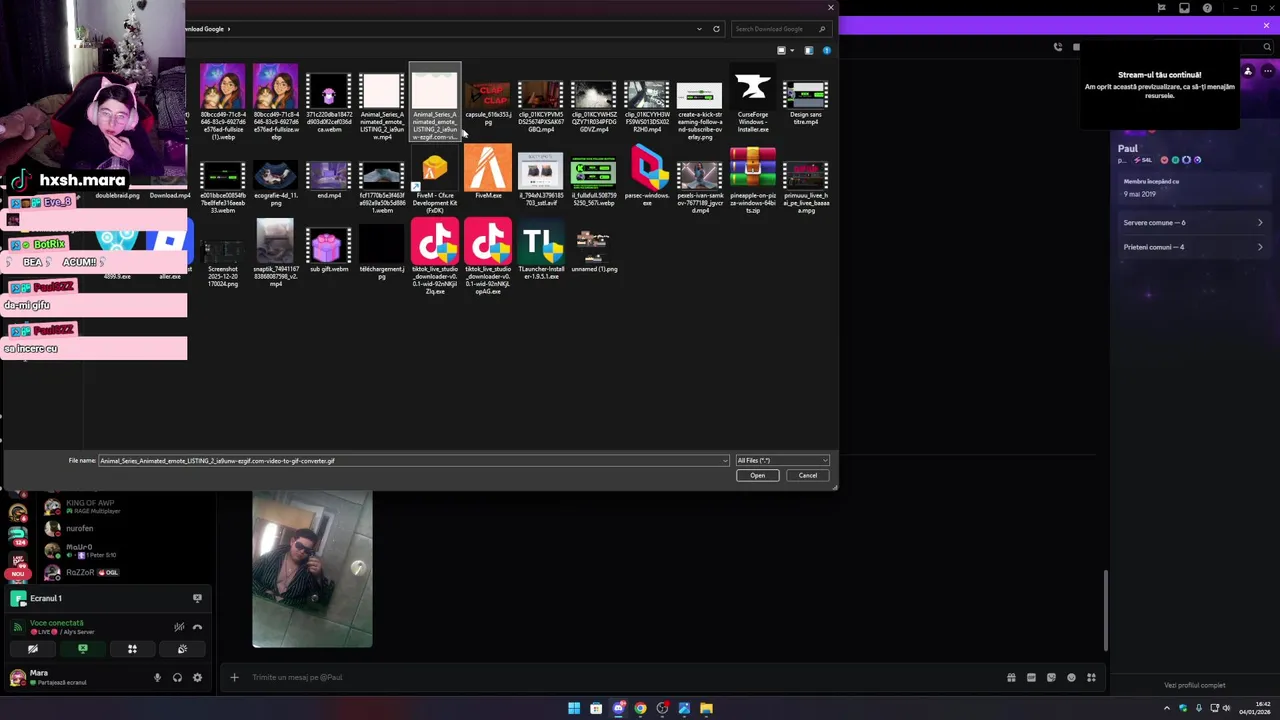This screenshot has height=720, width=1280.
Task: Refresh the file dialog folder view
Action: click(x=716, y=29)
